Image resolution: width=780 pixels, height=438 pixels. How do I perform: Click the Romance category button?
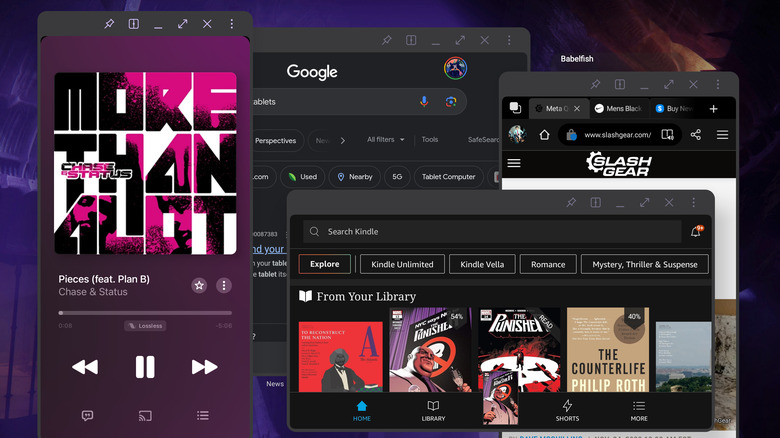click(x=548, y=264)
